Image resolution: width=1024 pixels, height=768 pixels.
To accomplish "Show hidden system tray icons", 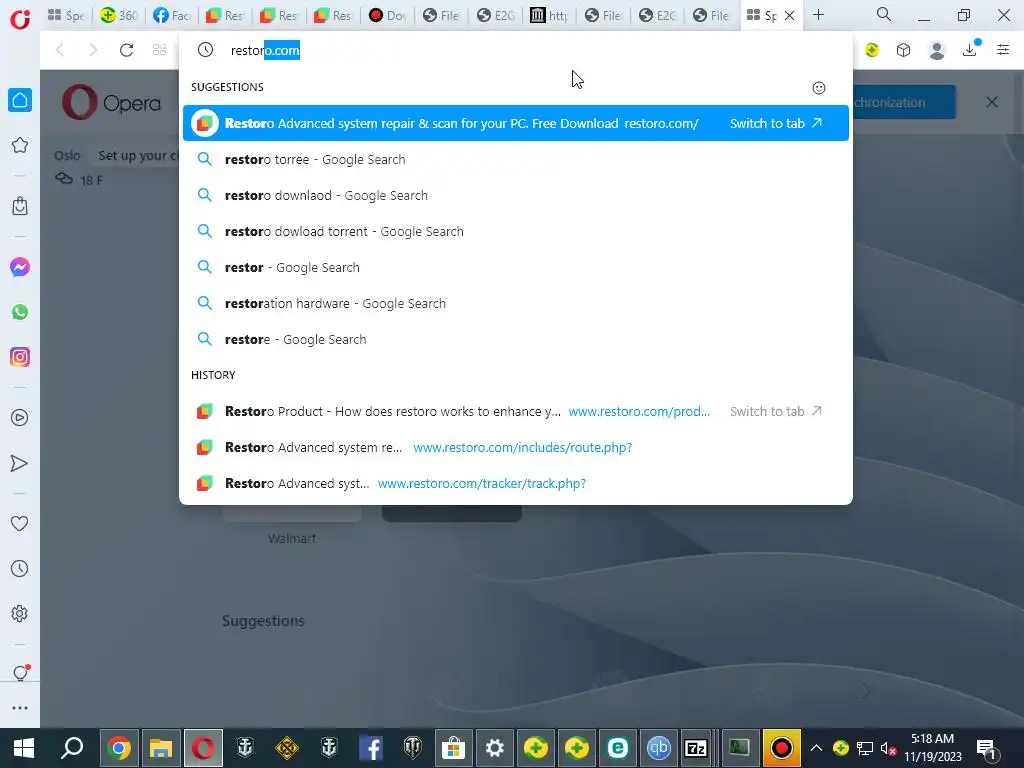I will point(816,748).
